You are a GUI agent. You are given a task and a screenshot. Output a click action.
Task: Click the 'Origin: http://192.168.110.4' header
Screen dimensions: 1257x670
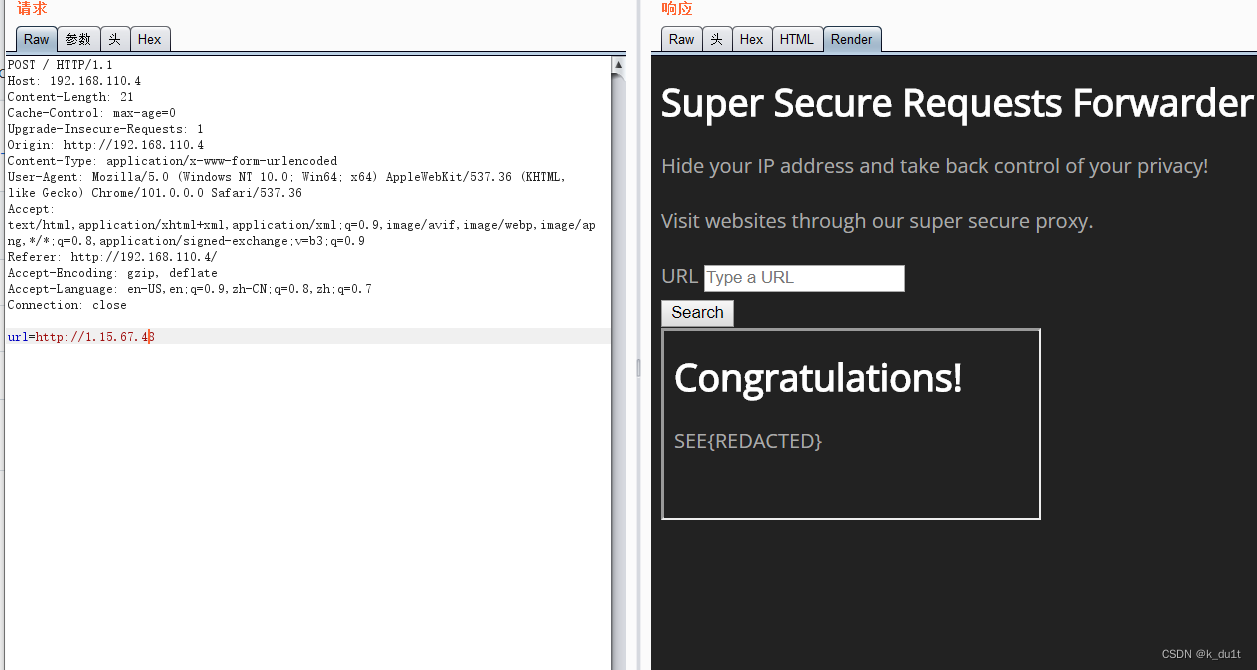[105, 145]
